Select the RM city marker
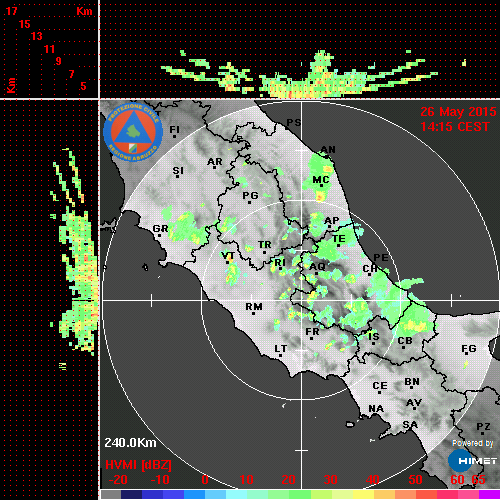This screenshot has width=500, height=500. click(x=254, y=313)
